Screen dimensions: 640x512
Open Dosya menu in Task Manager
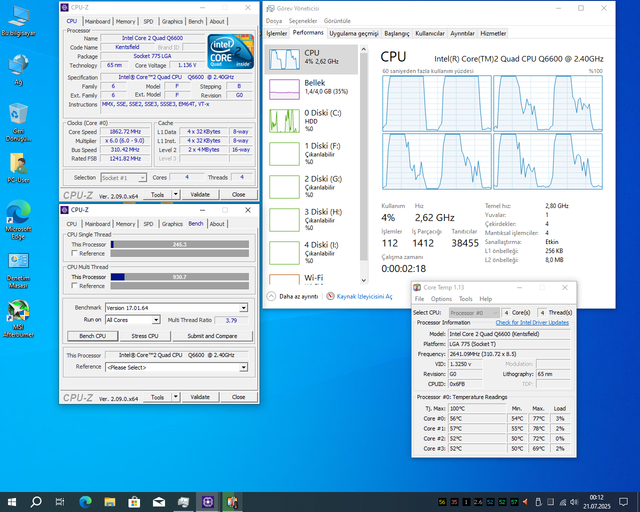pyautogui.click(x=274, y=21)
